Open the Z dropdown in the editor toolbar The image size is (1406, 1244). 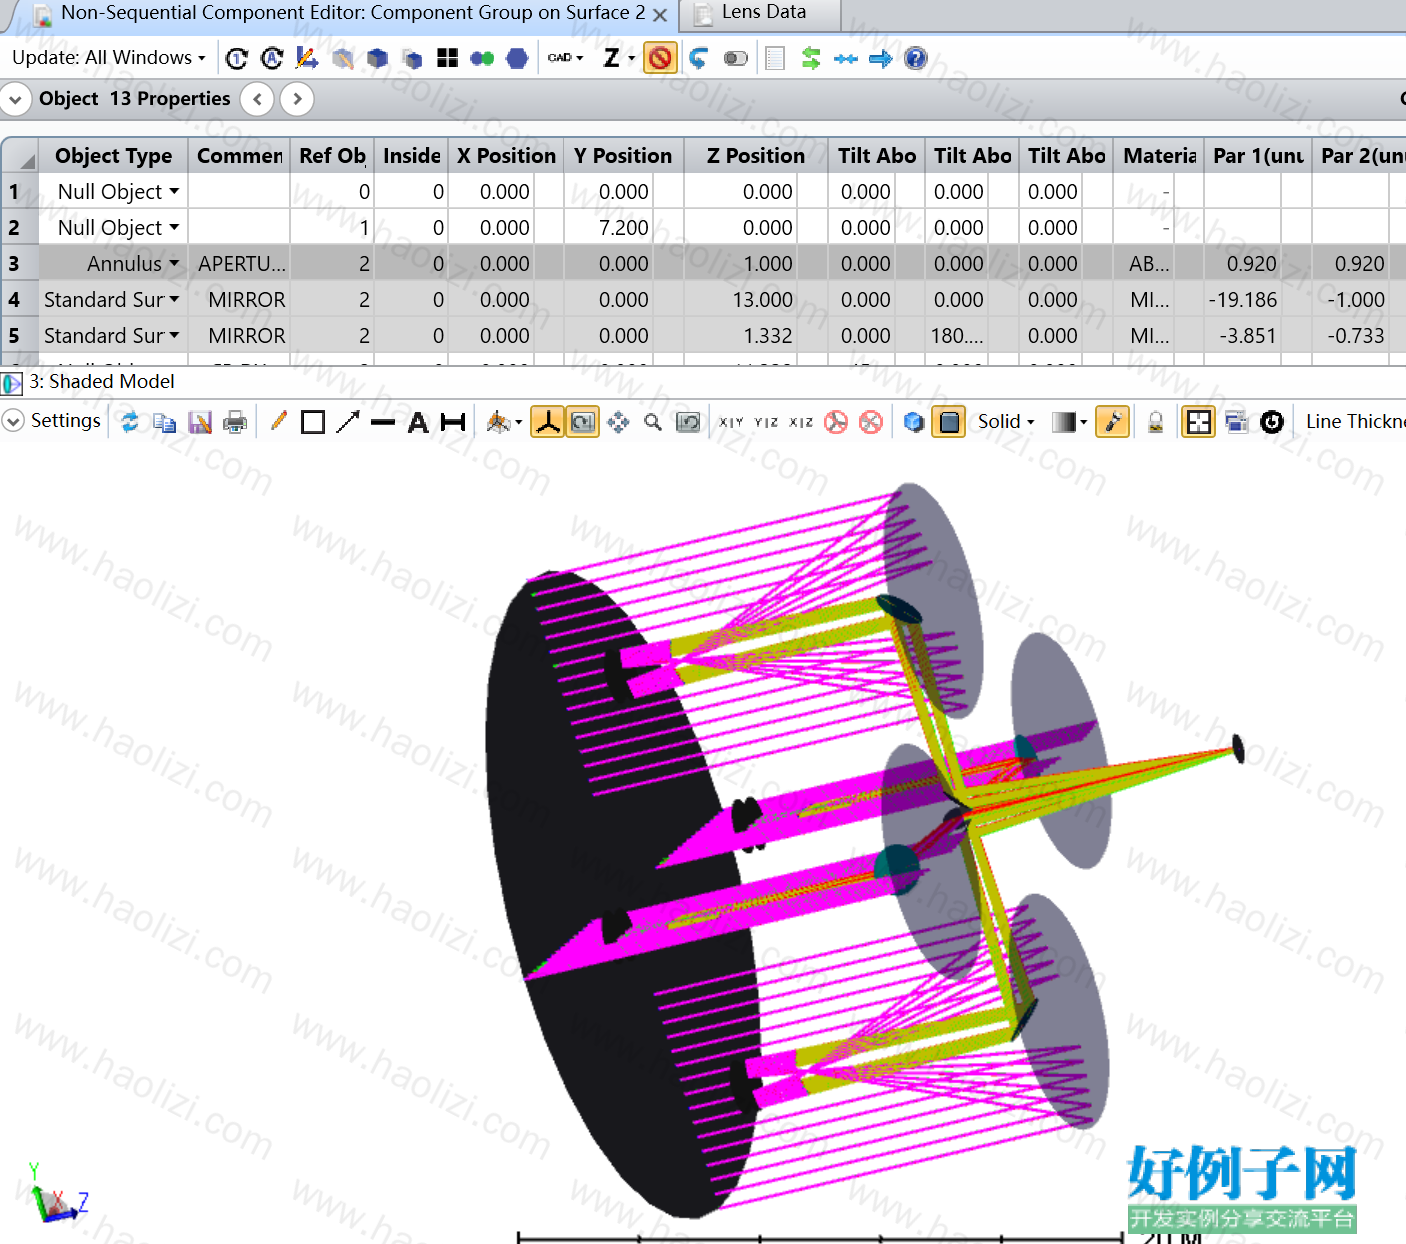619,58
